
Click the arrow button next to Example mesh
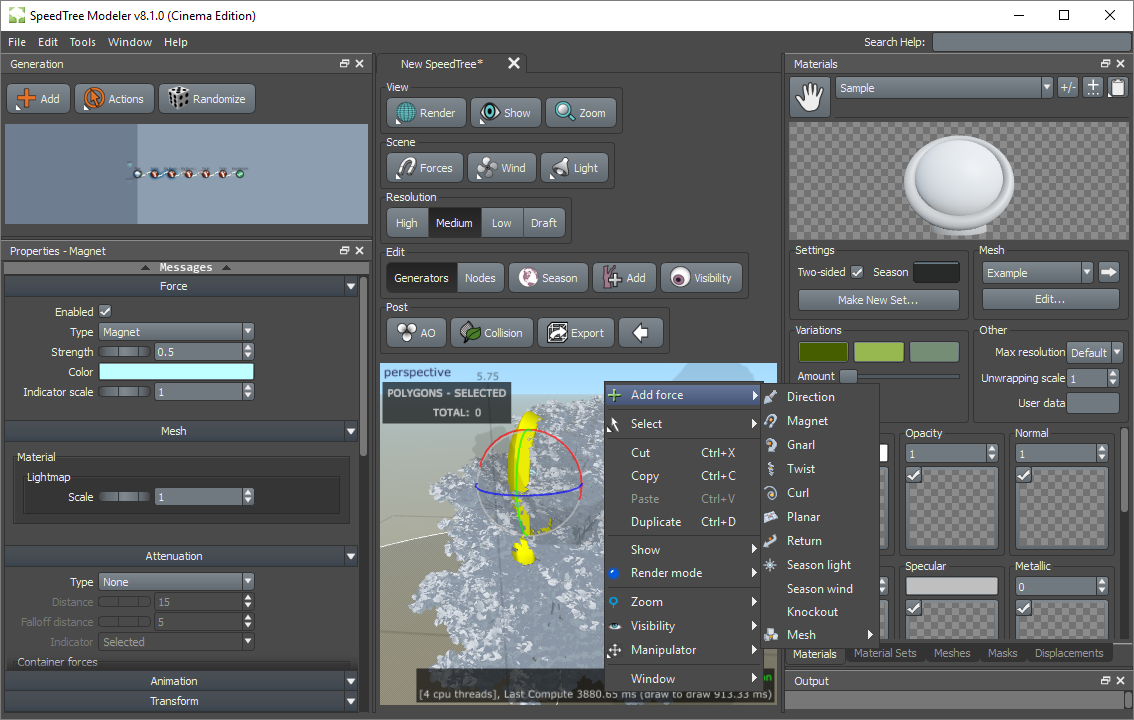tap(1108, 273)
